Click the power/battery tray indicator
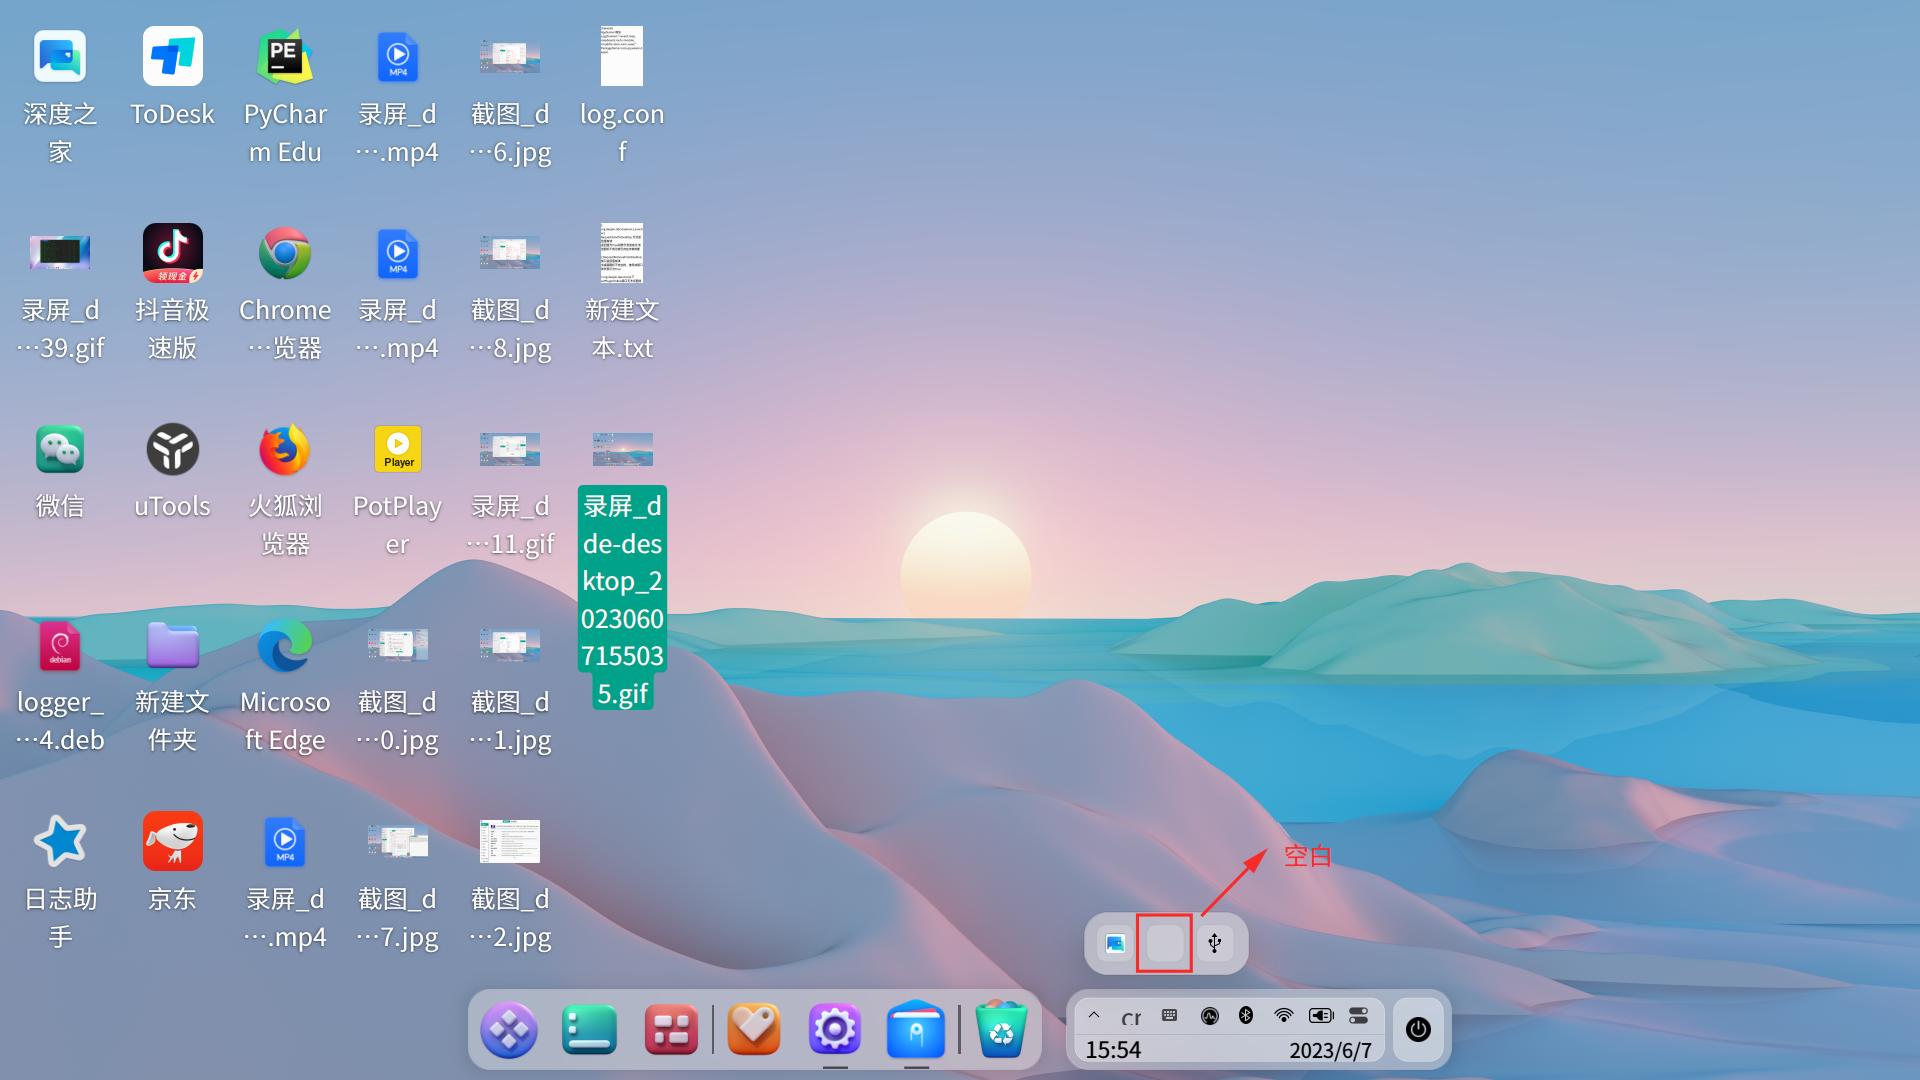This screenshot has height=1080, width=1920. (x=1320, y=1015)
